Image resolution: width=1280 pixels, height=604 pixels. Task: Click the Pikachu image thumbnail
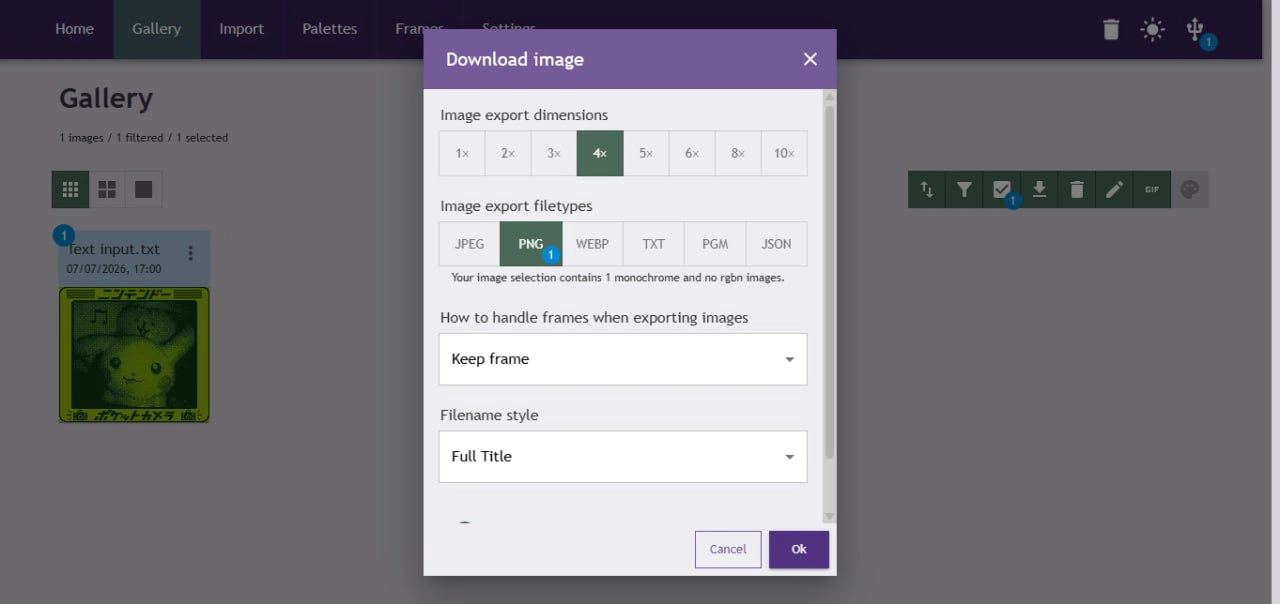[x=134, y=354]
